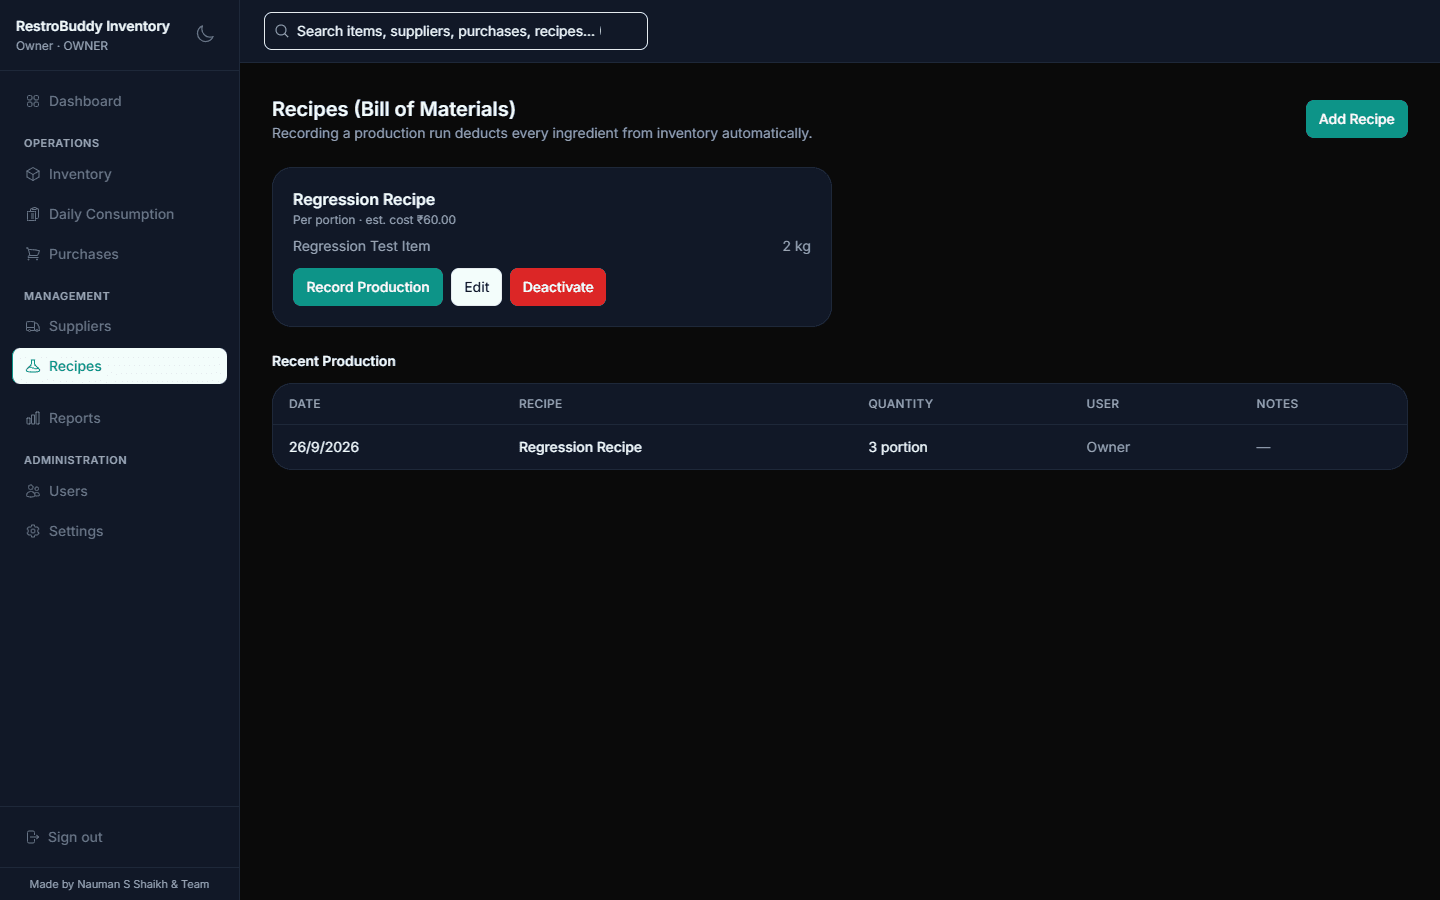
Task: Open Suppliers management page
Action: tap(120, 326)
